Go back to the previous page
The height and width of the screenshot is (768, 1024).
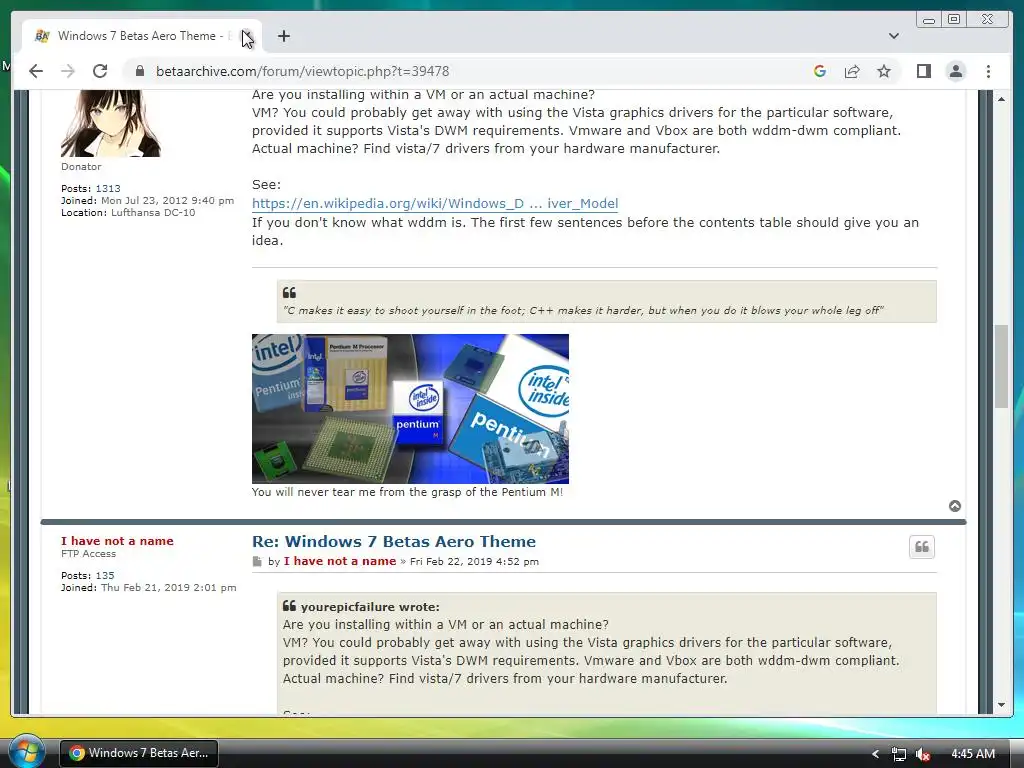[36, 71]
